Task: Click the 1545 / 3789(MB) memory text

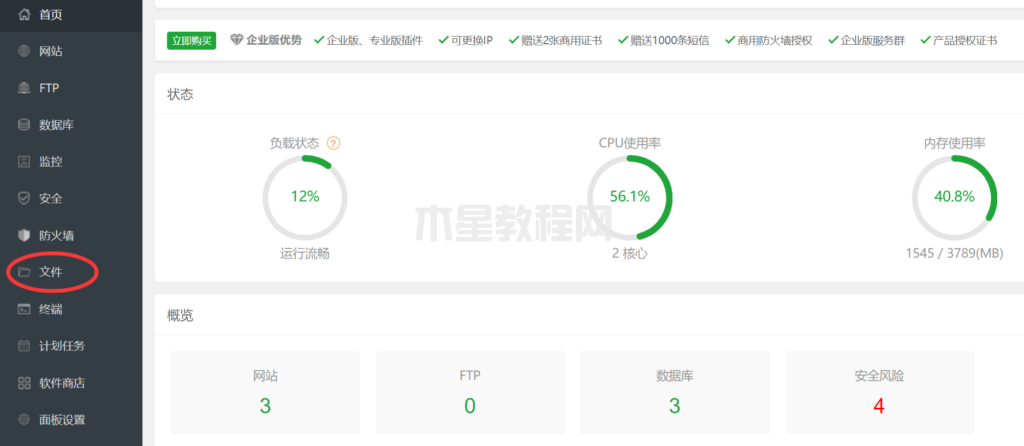Action: [954, 254]
